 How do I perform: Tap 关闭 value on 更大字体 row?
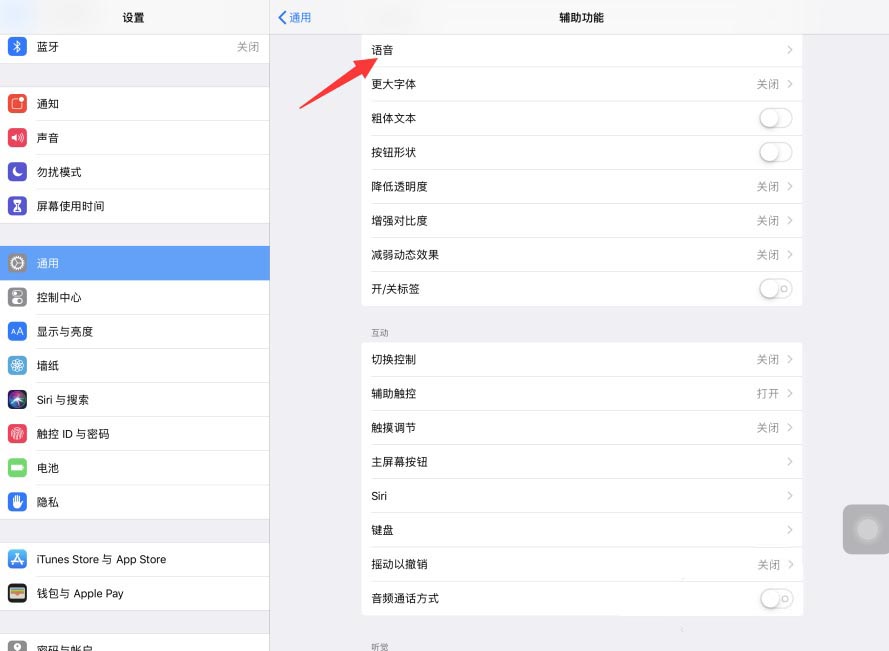(x=768, y=84)
